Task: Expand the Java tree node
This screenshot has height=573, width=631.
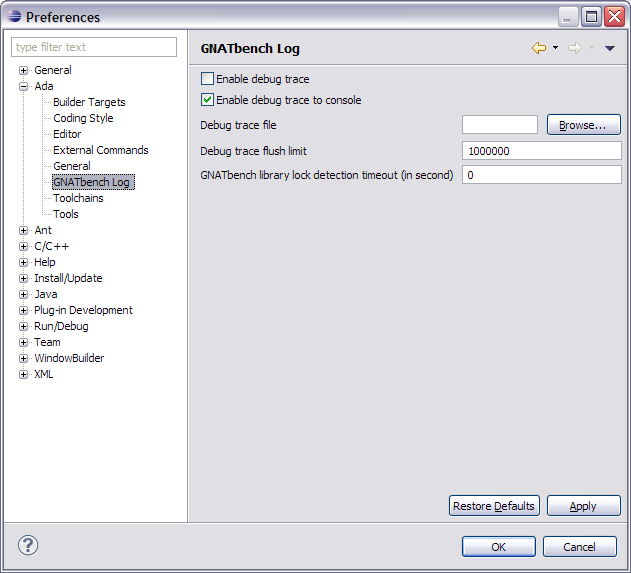Action: click(x=23, y=295)
